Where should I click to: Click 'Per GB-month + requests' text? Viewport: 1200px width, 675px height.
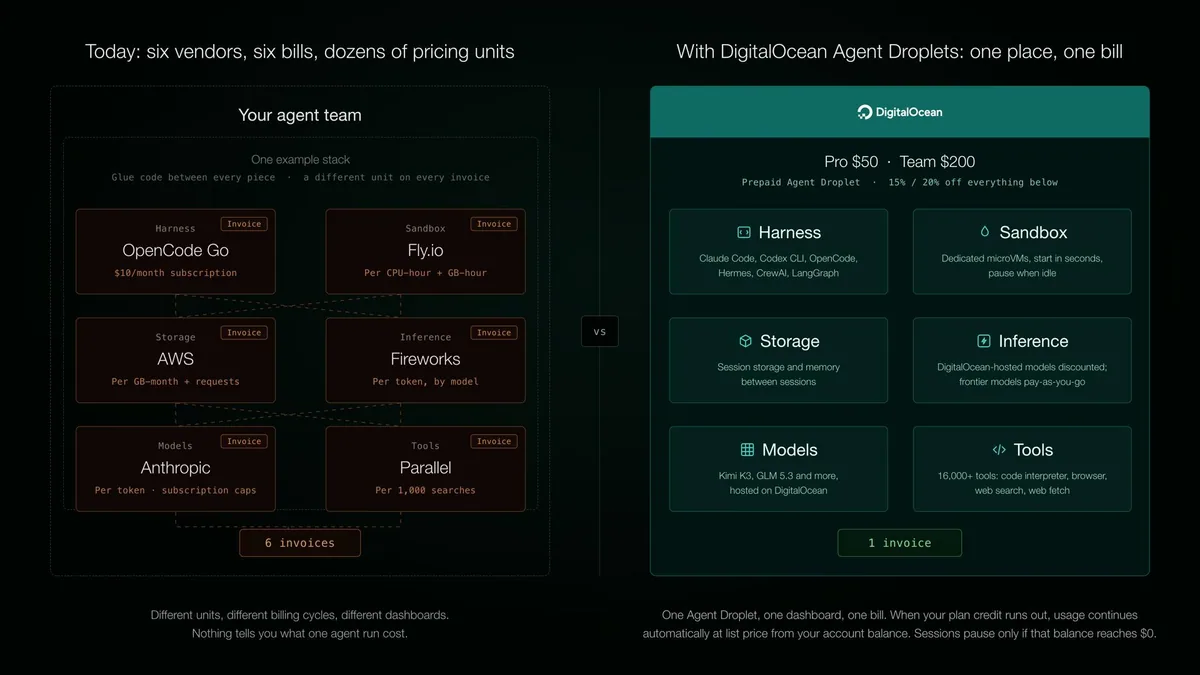176,382
